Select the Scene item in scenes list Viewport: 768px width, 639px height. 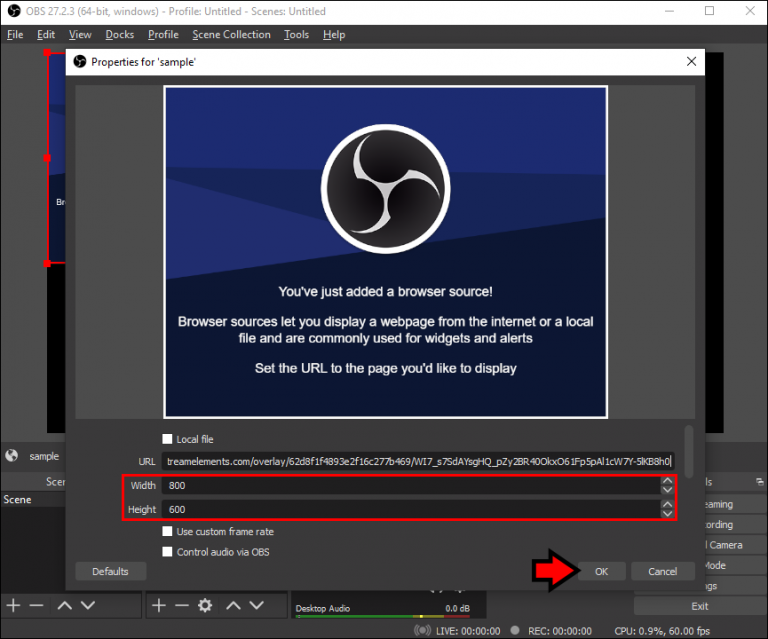coord(33,499)
